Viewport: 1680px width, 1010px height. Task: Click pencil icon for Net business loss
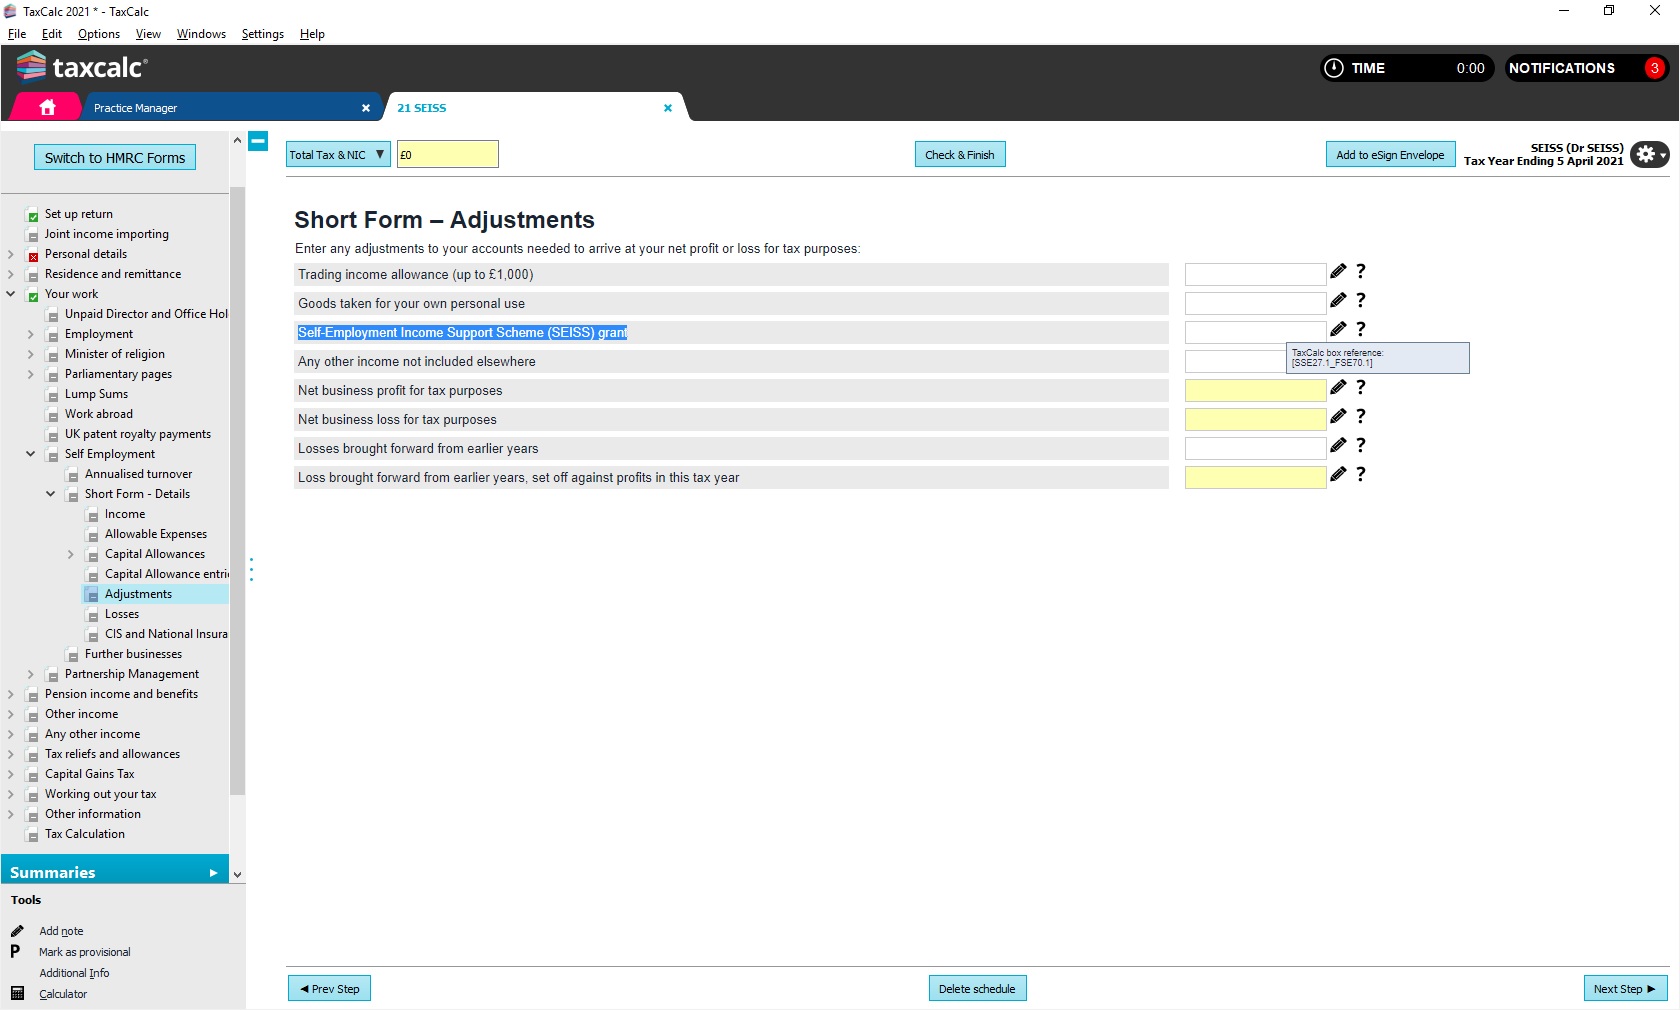[x=1338, y=416]
